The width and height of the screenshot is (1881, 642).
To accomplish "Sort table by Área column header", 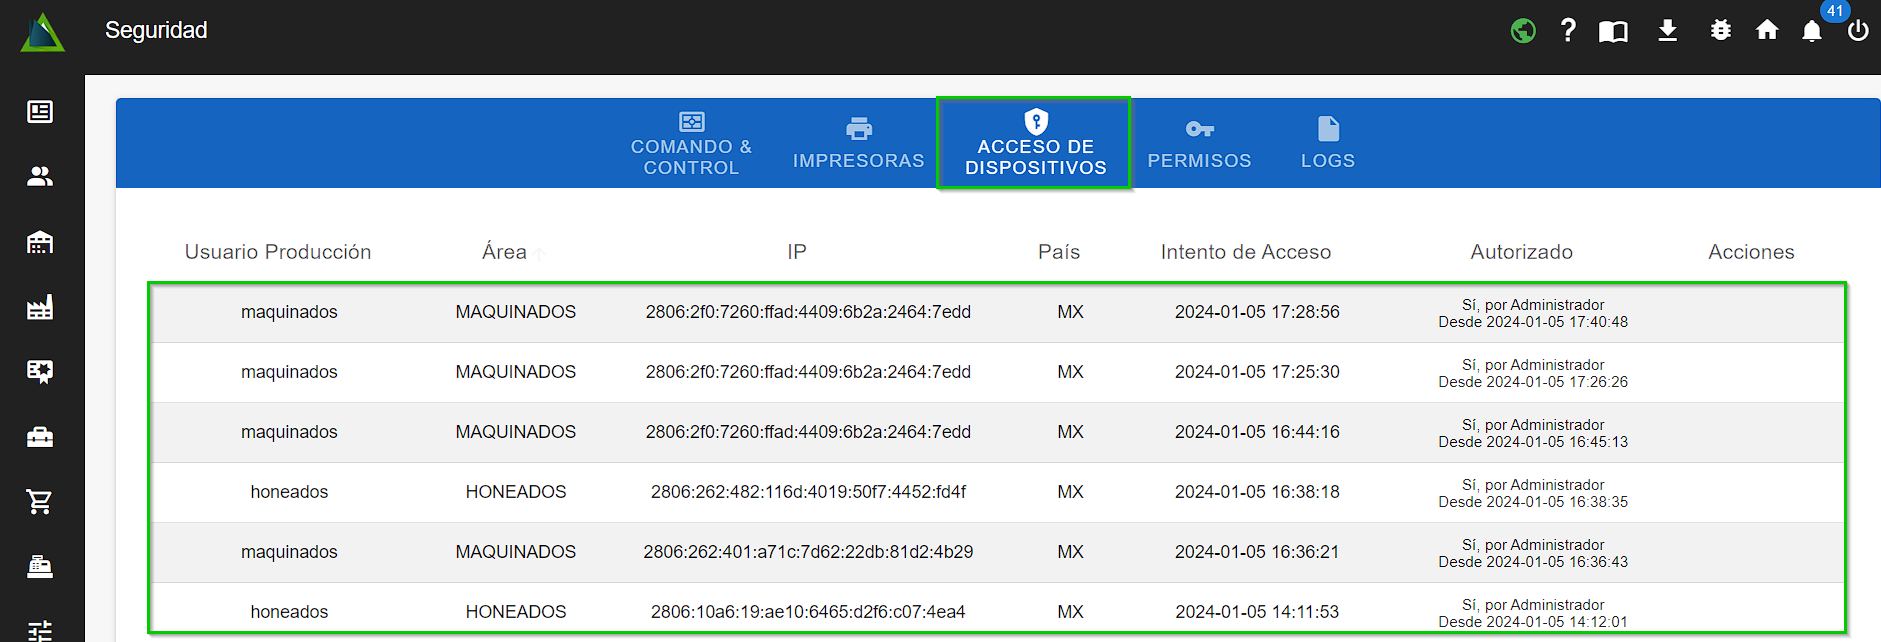I will 504,252.
